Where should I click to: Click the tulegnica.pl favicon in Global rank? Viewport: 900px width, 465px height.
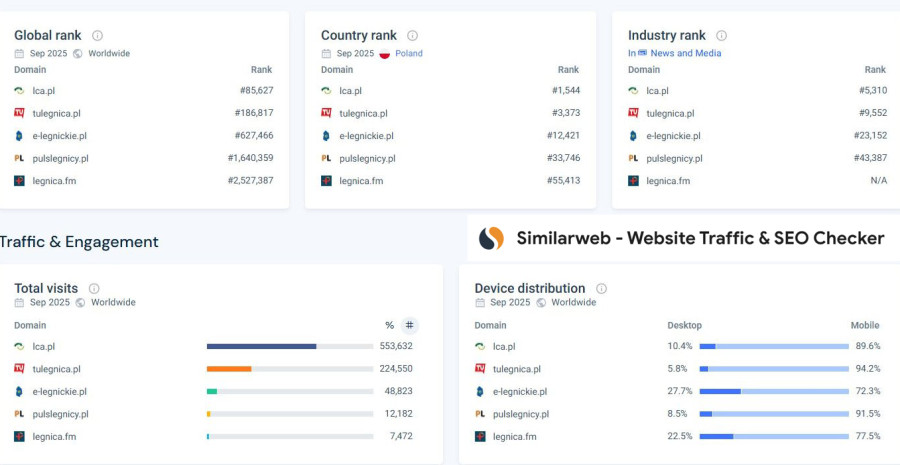tap(19, 113)
